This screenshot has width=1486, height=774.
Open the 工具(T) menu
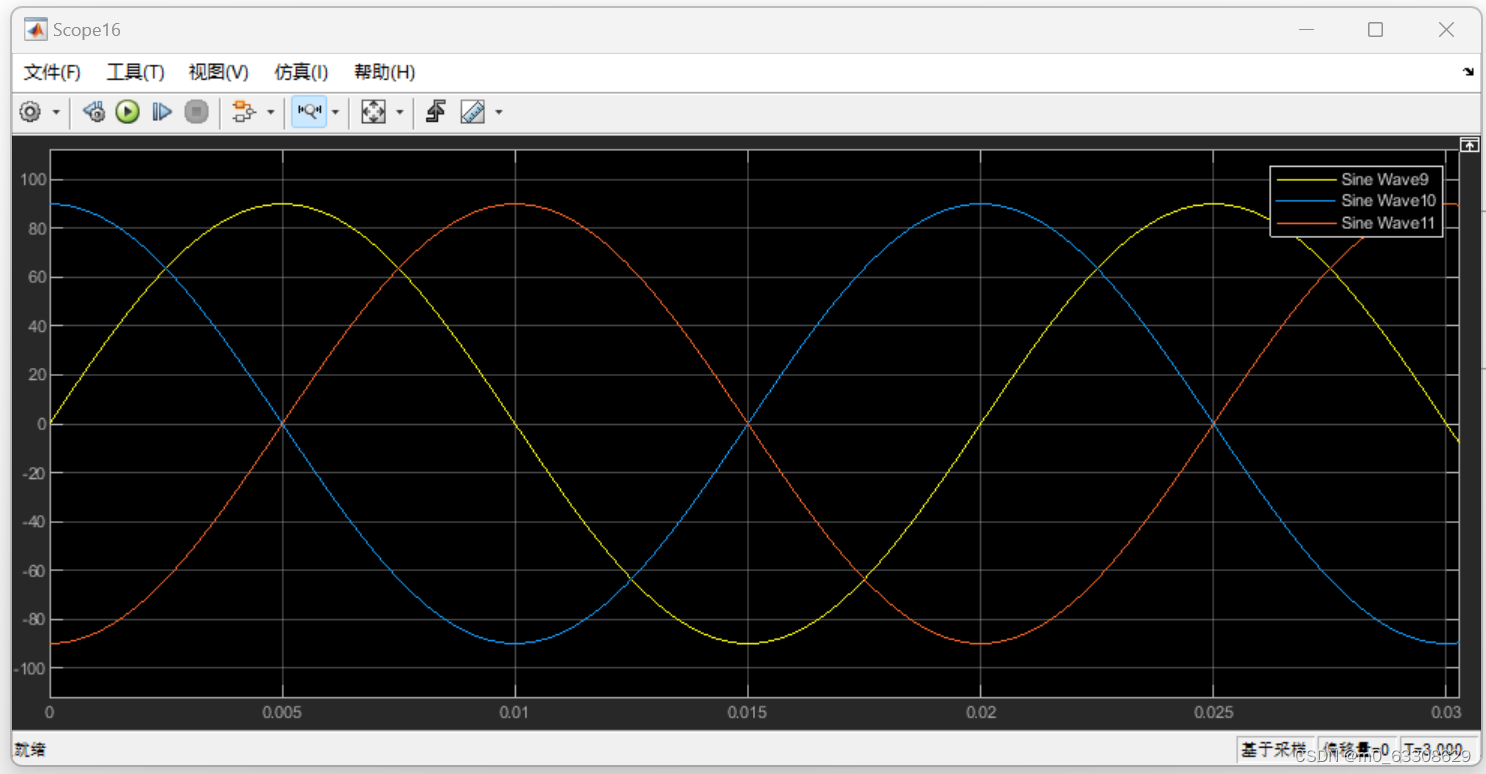pos(135,72)
